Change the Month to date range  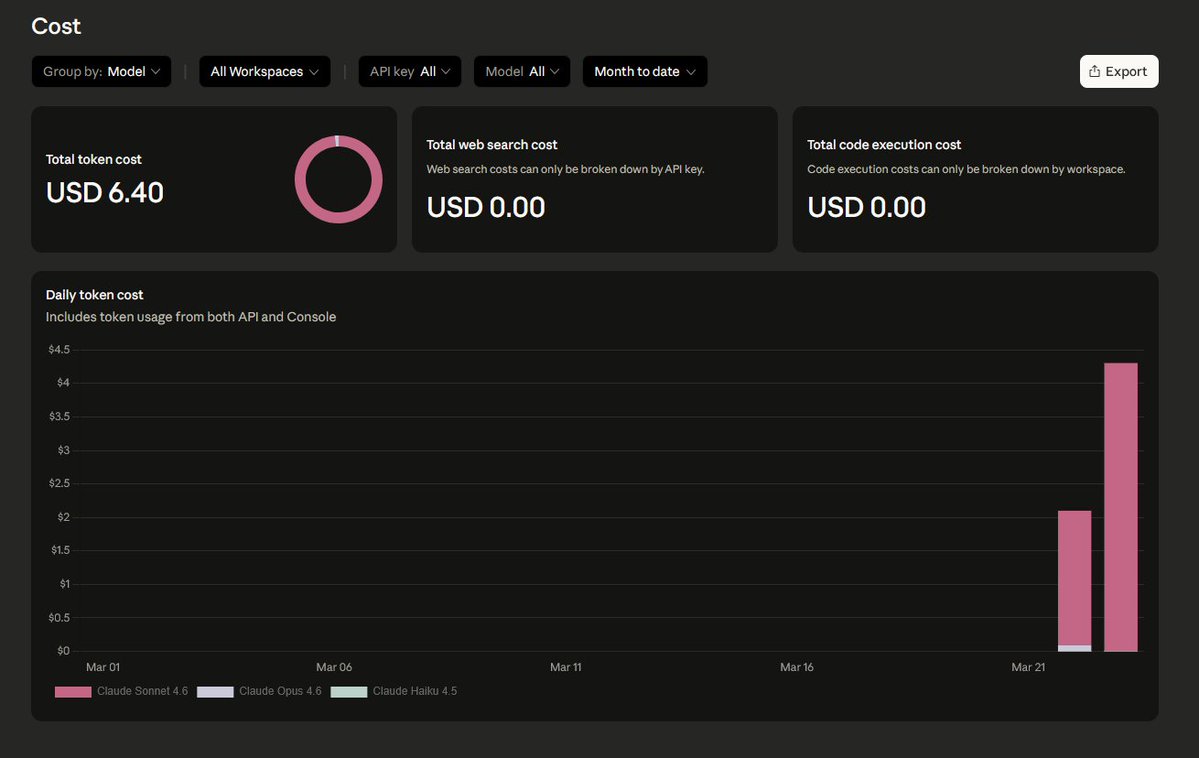point(645,71)
